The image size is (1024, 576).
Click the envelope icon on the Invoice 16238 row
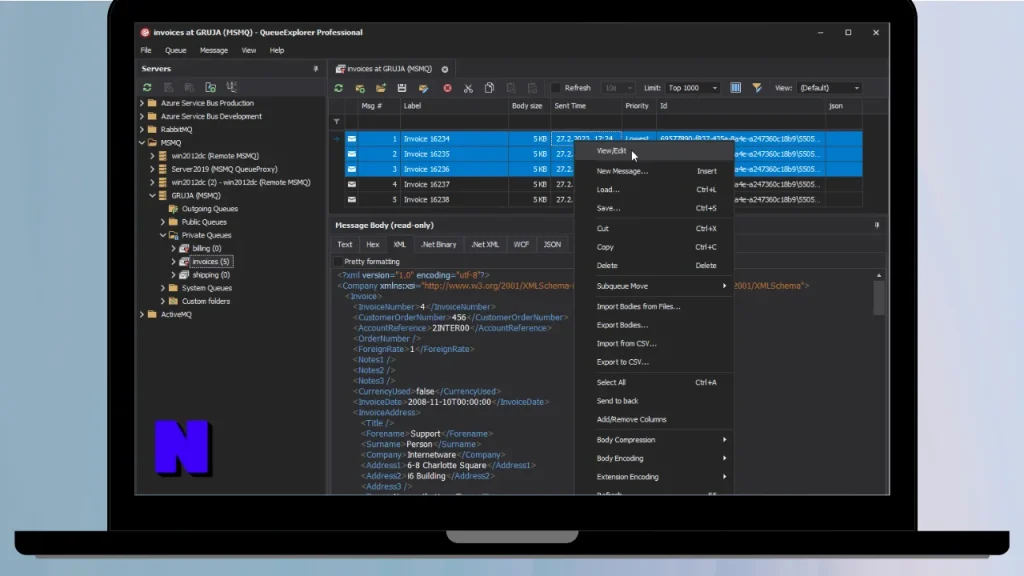pyautogui.click(x=352, y=199)
